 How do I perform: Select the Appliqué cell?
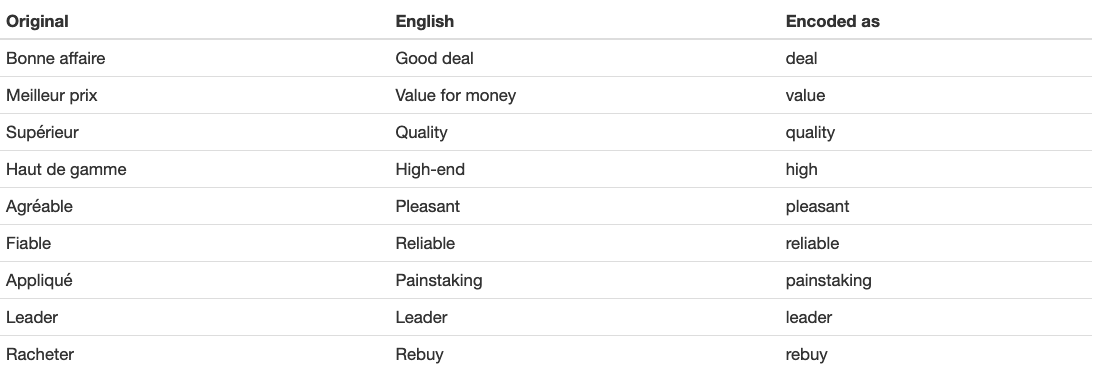tap(39, 280)
